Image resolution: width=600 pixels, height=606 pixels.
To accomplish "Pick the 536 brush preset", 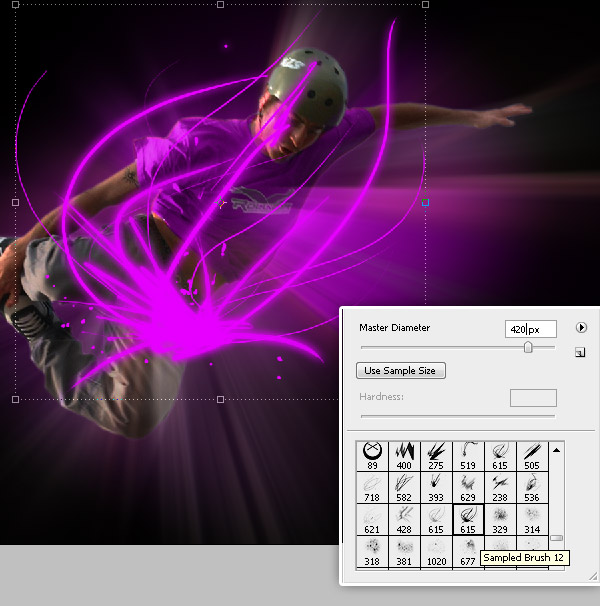I will point(532,488).
